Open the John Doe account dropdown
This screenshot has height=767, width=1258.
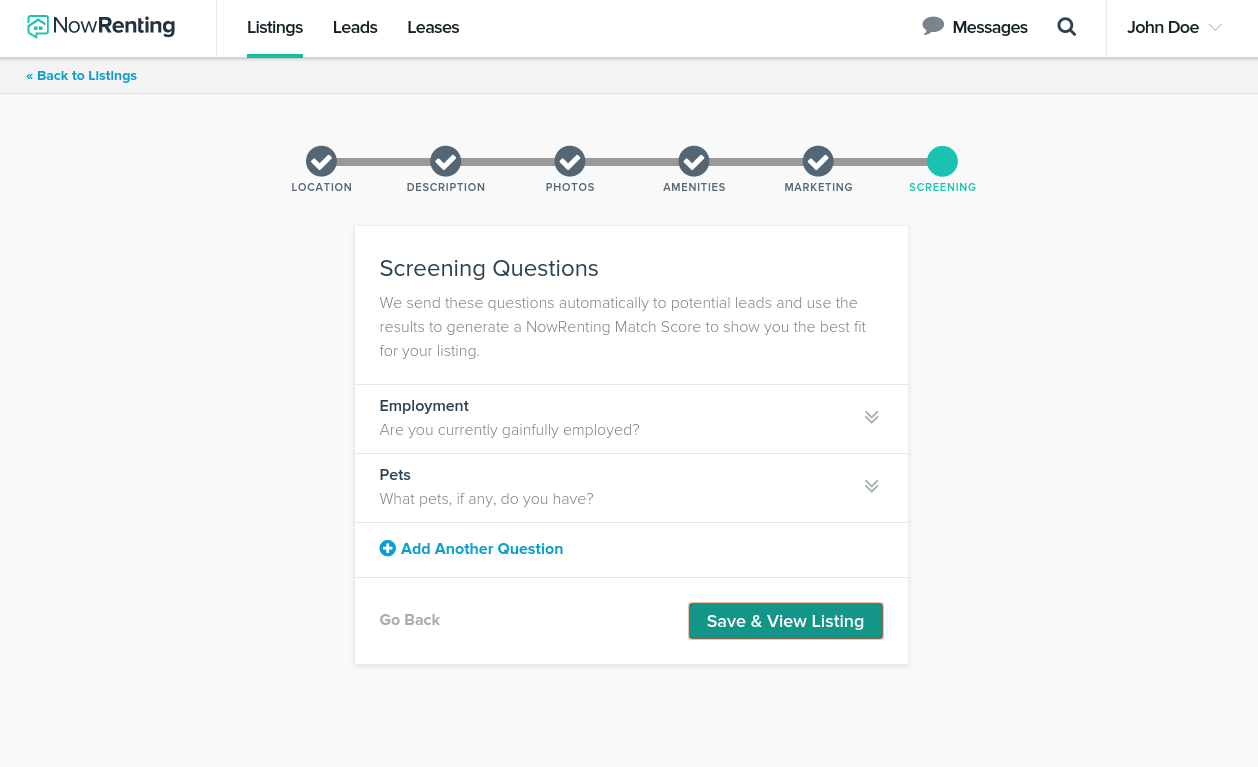1174,28
